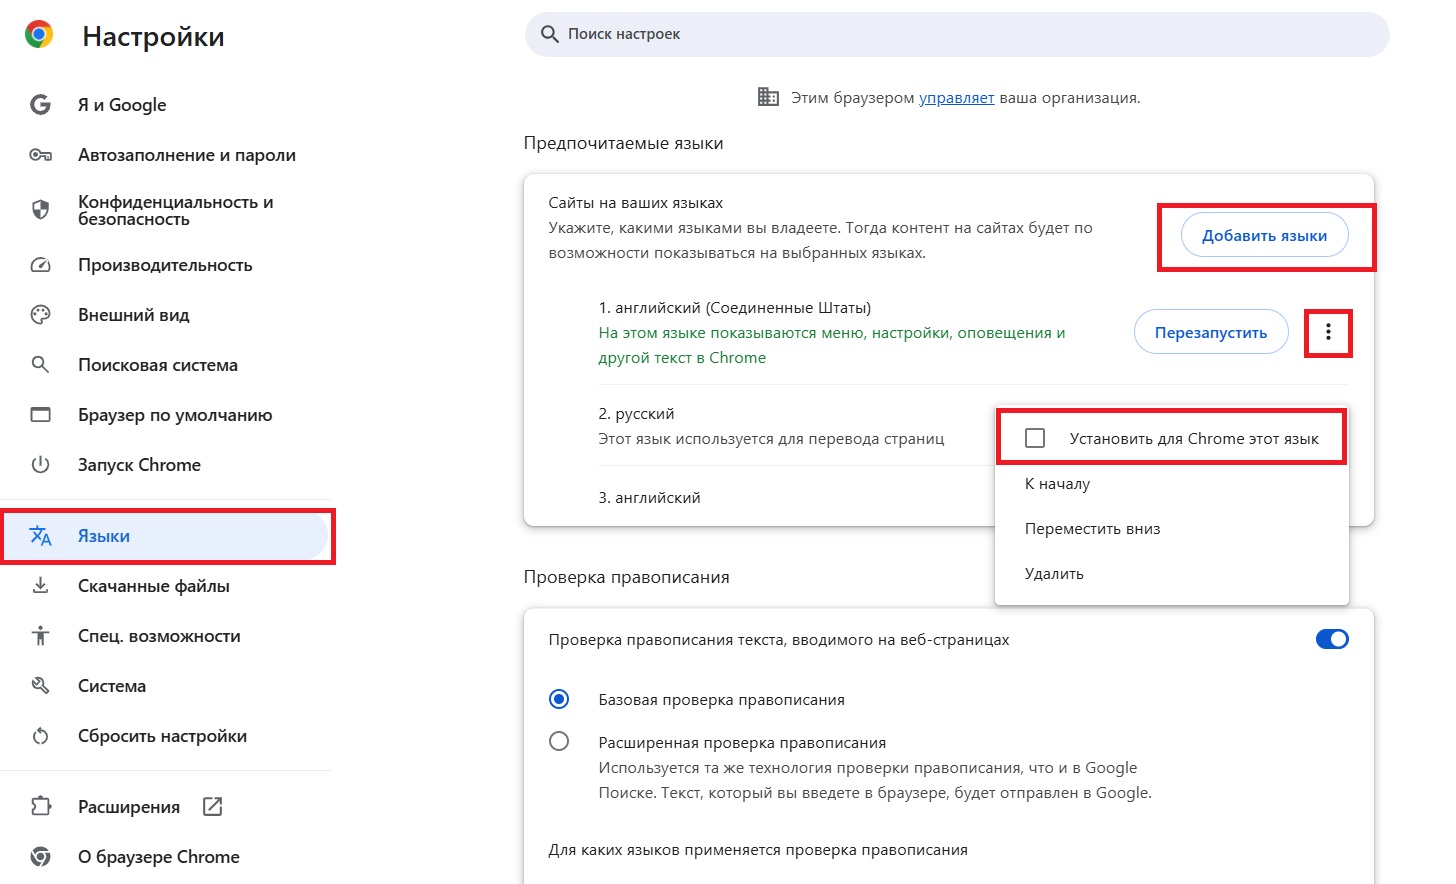
Task: Check 'Установить для Chrome этот язык' checkbox
Action: (x=1035, y=438)
